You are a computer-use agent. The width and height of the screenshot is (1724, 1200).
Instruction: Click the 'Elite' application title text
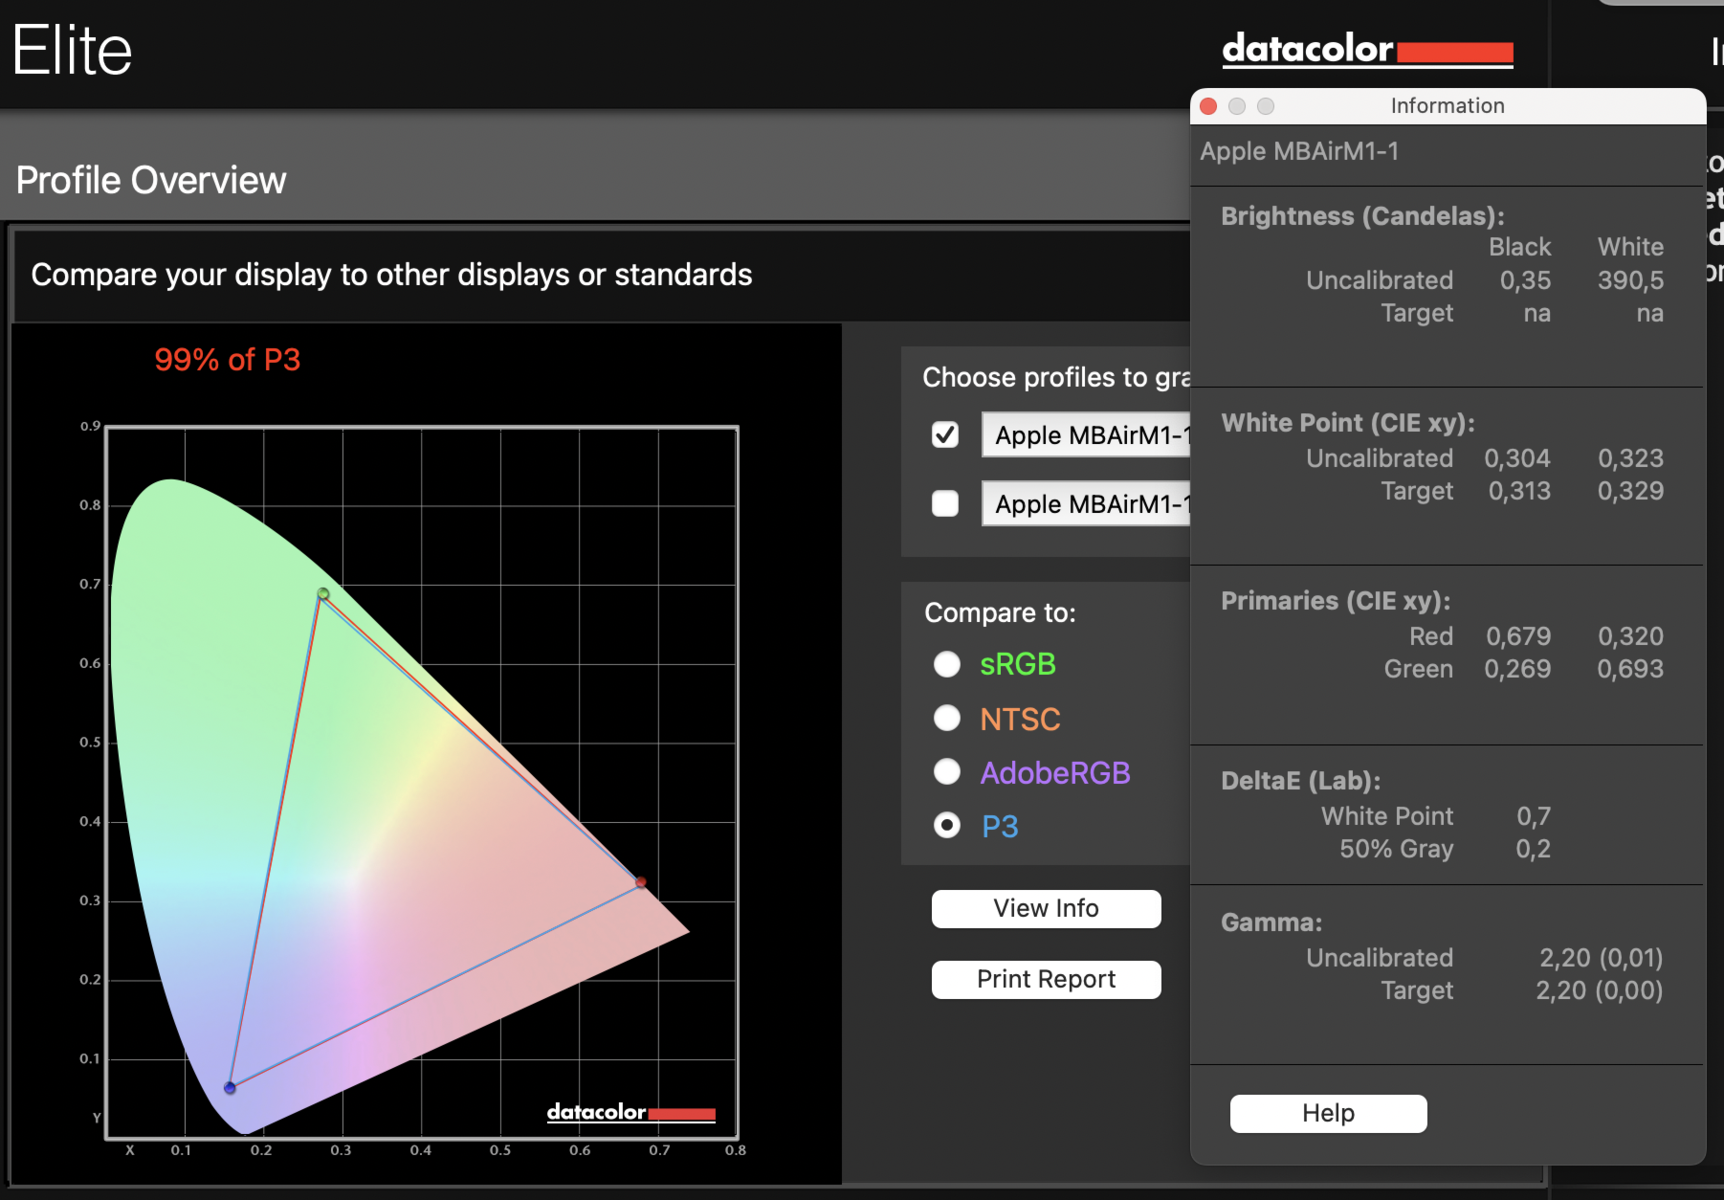[72, 50]
